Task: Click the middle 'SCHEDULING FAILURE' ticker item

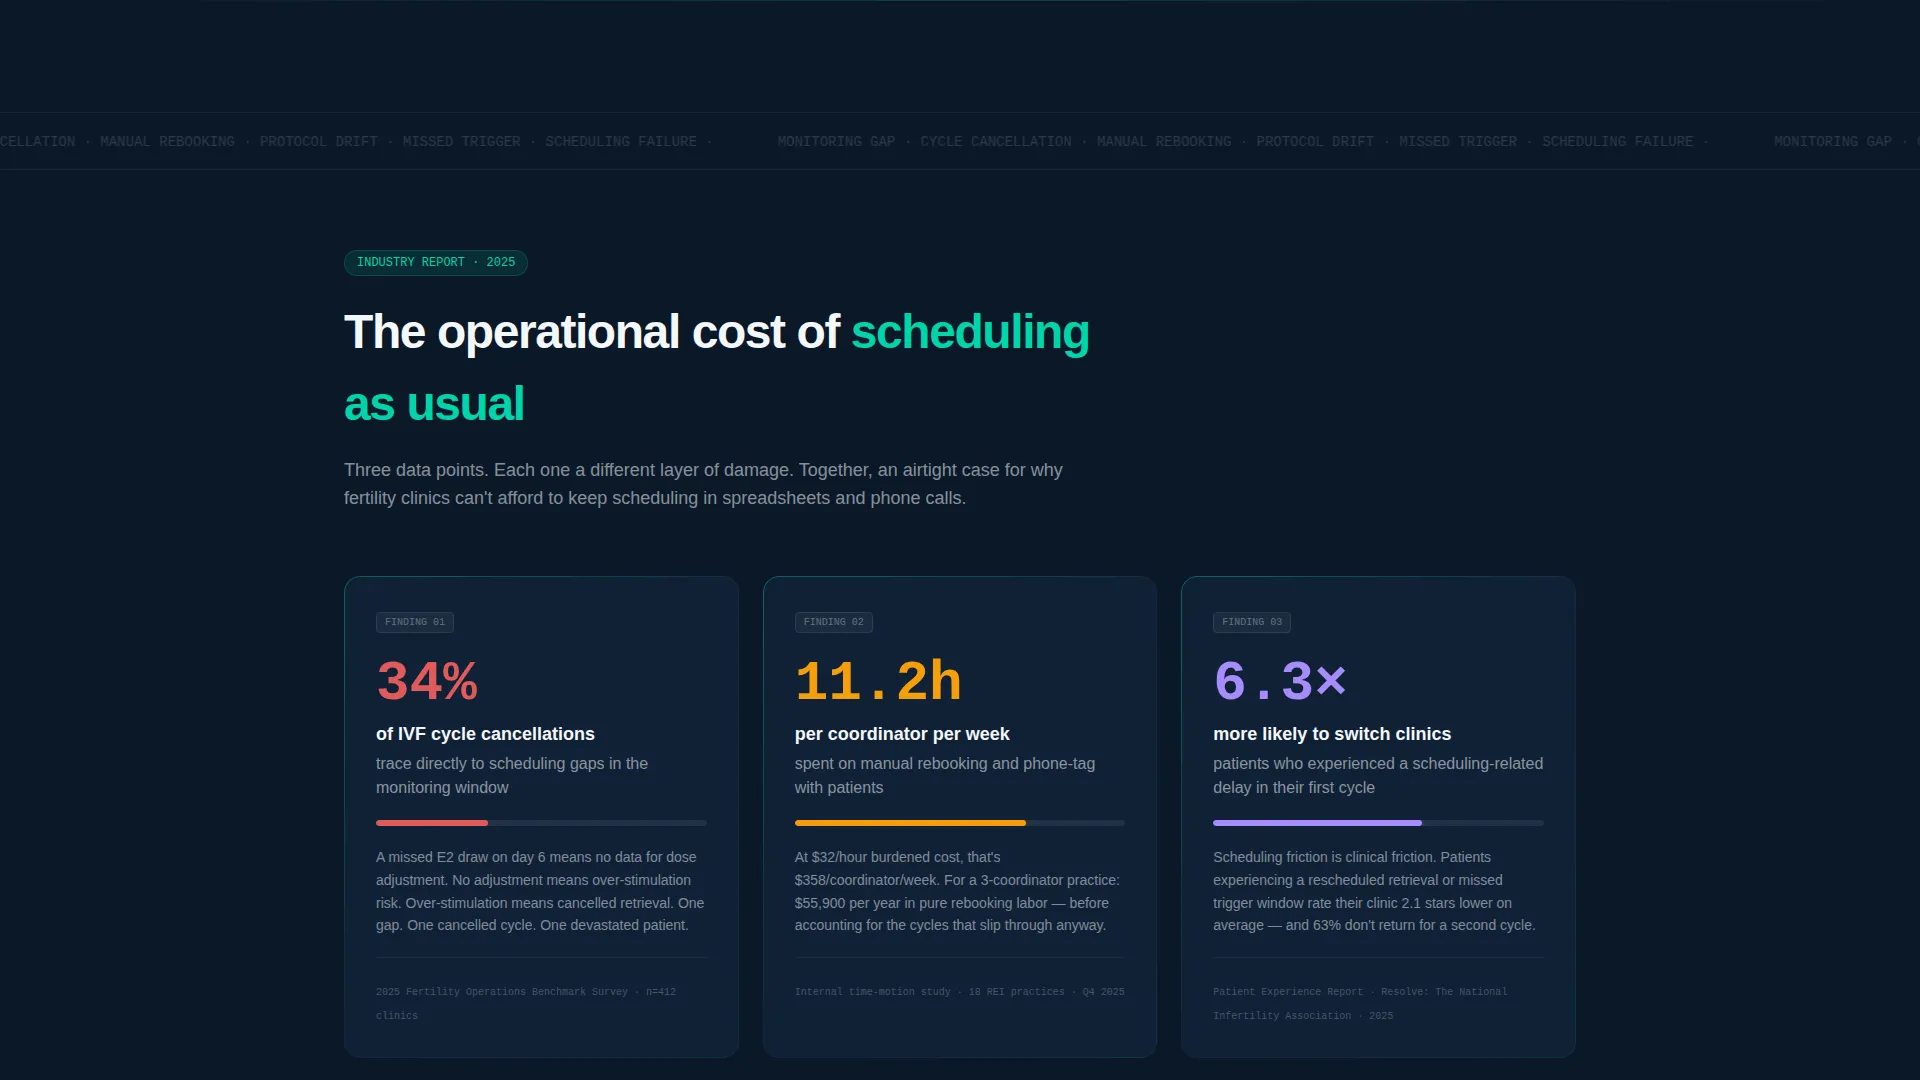Action: point(1617,142)
